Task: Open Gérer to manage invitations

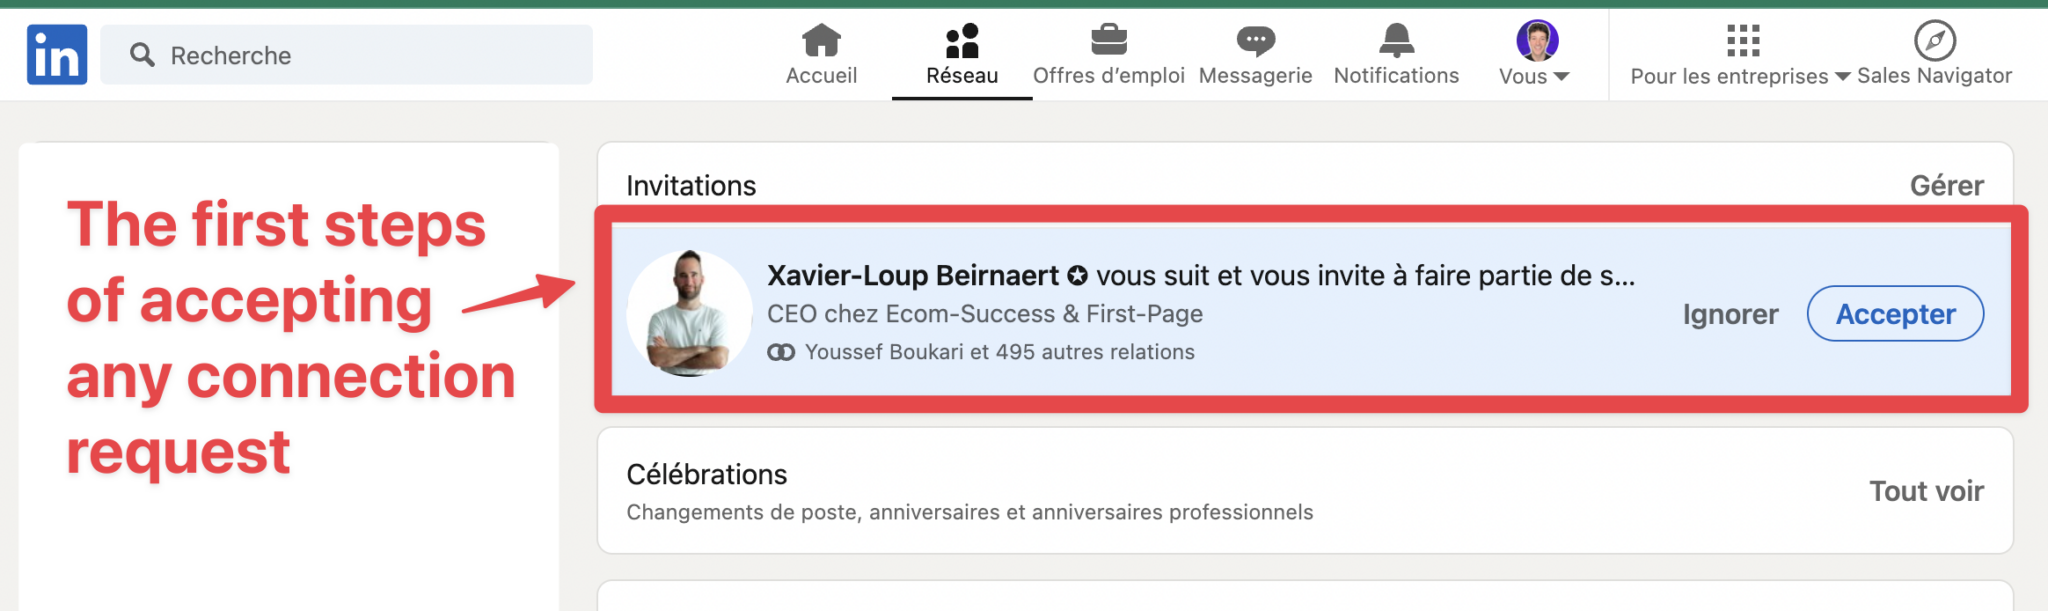Action: pyautogui.click(x=1948, y=185)
